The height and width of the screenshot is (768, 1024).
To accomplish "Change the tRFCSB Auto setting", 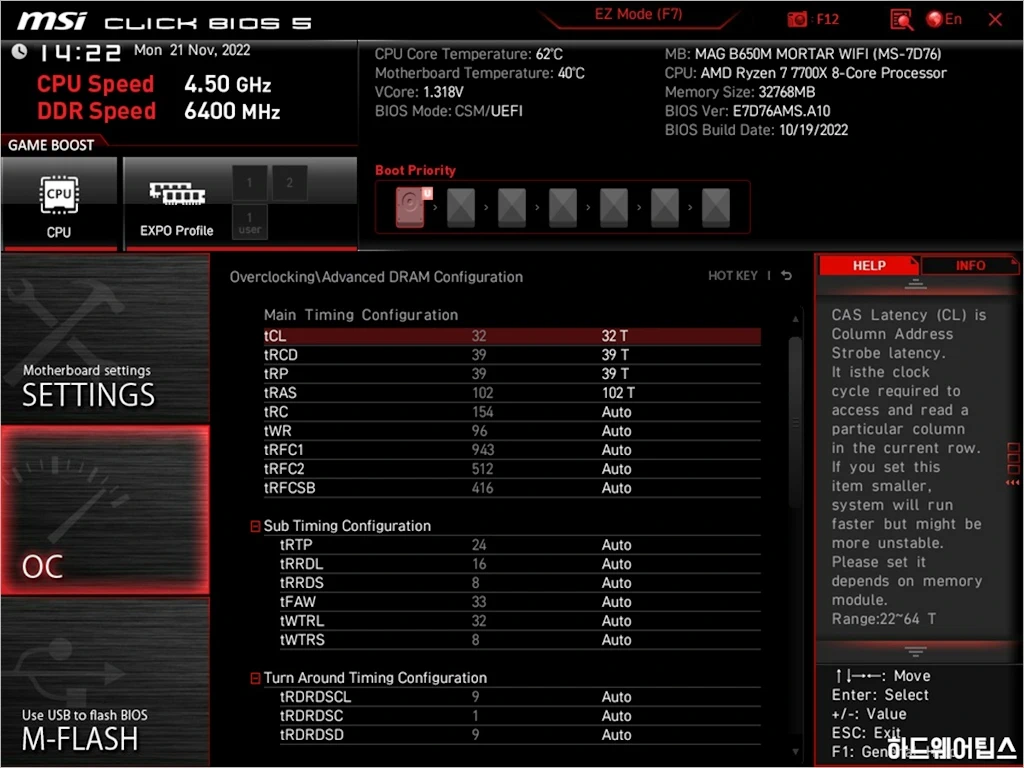I will click(616, 488).
